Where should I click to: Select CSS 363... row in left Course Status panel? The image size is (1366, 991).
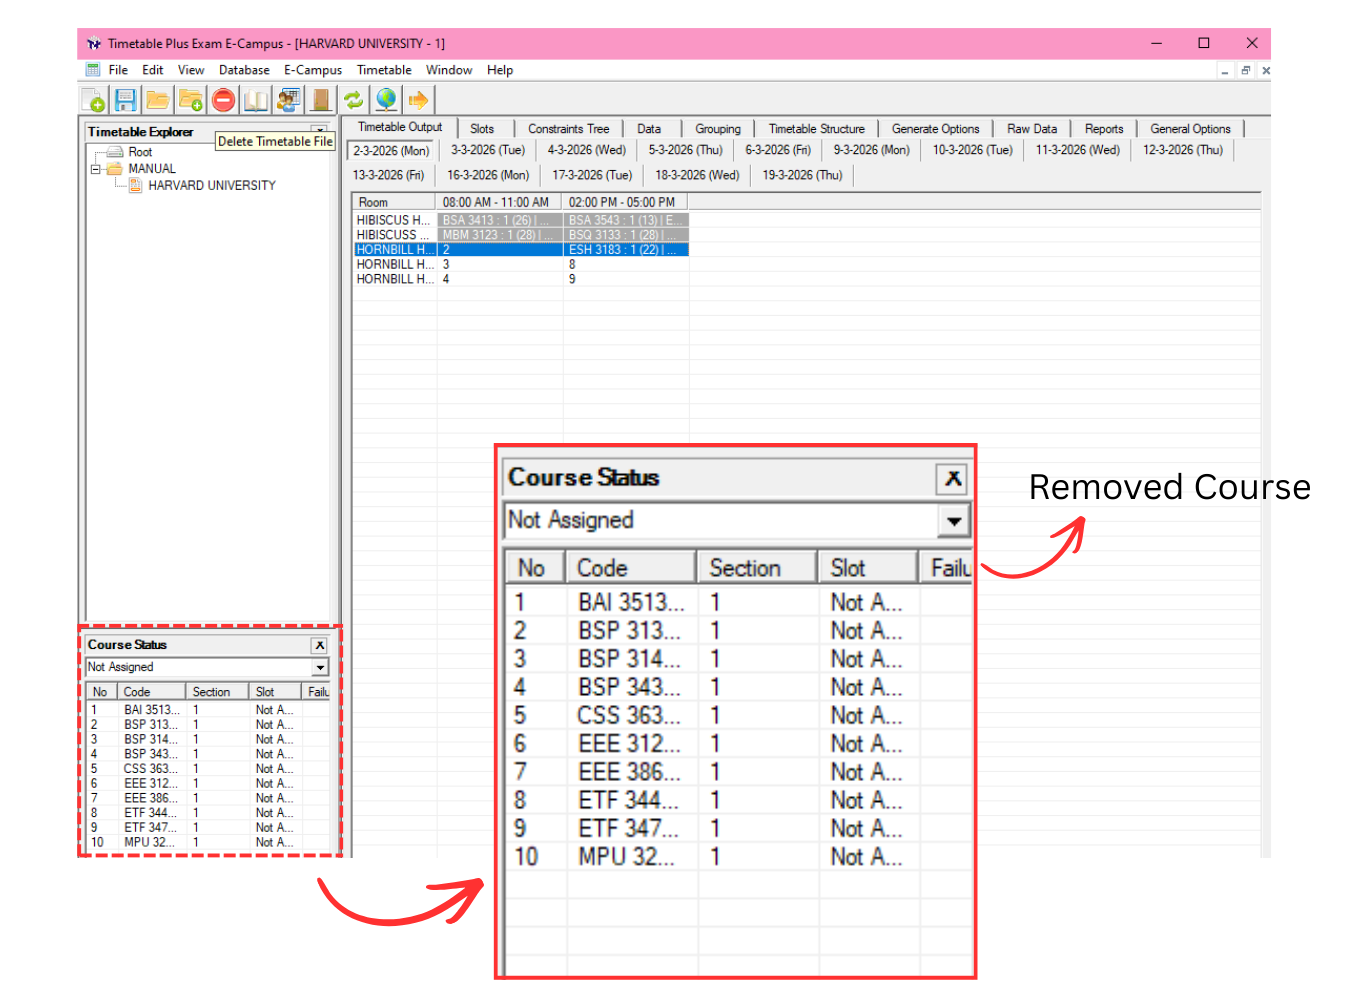[207, 769]
